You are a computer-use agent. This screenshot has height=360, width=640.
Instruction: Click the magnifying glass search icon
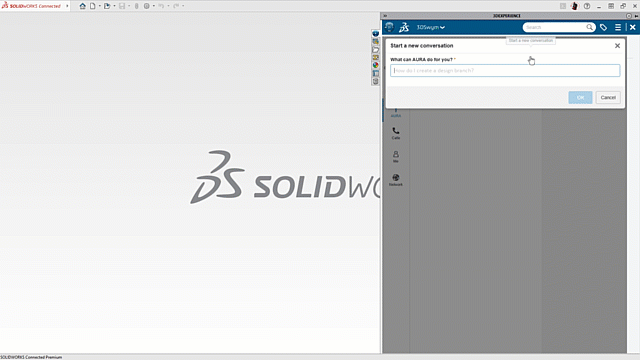pos(590,27)
